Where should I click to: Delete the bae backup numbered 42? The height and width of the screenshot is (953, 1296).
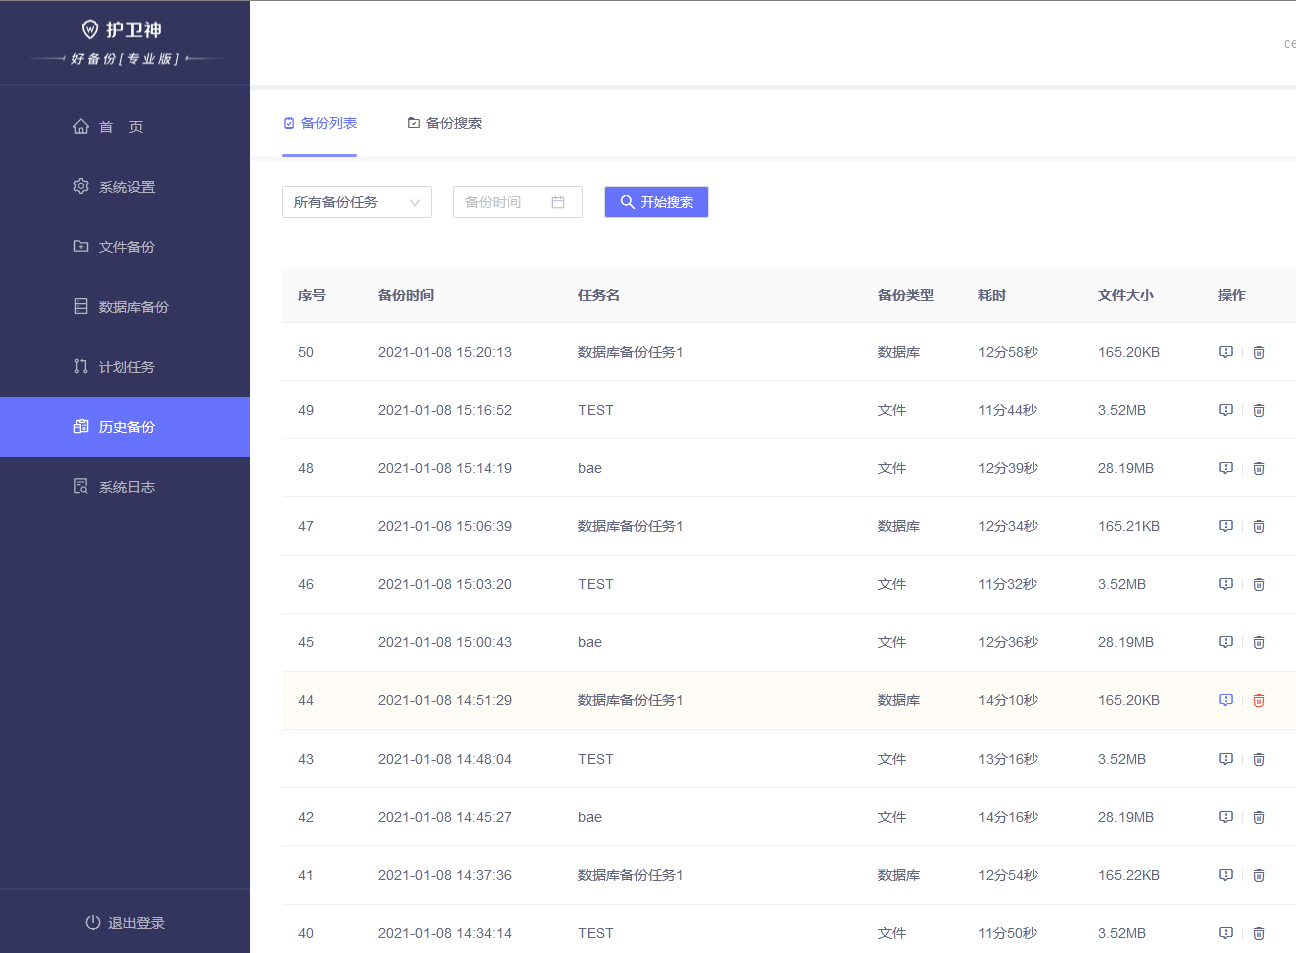pos(1259,817)
